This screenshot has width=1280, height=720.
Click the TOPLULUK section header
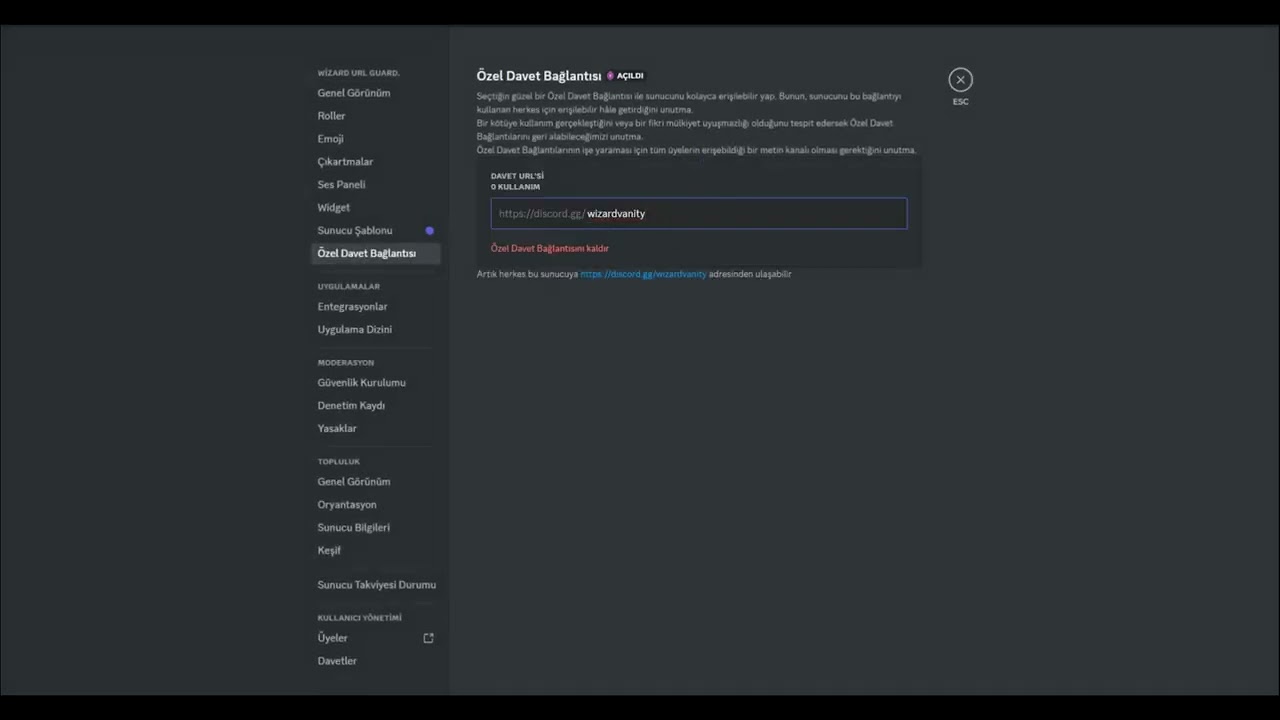[339, 462]
